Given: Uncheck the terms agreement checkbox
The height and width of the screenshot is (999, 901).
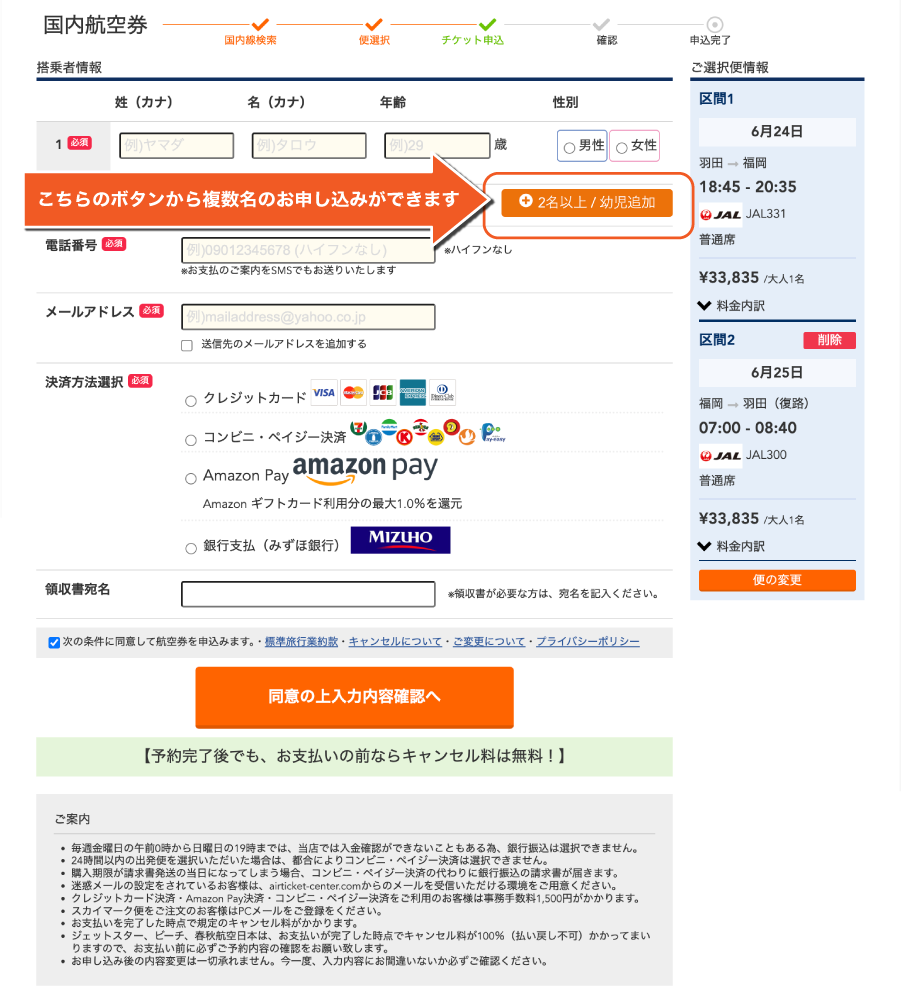Looking at the screenshot, I should [x=54, y=642].
